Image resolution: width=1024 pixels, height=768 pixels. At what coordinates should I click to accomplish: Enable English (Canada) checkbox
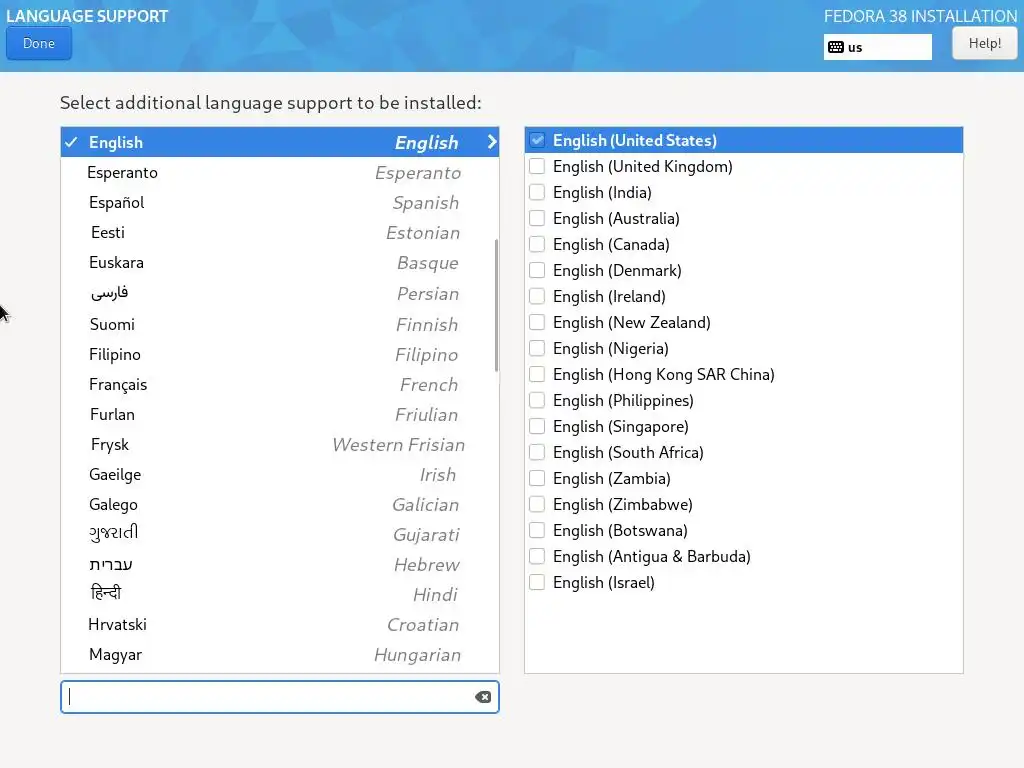[537, 244]
